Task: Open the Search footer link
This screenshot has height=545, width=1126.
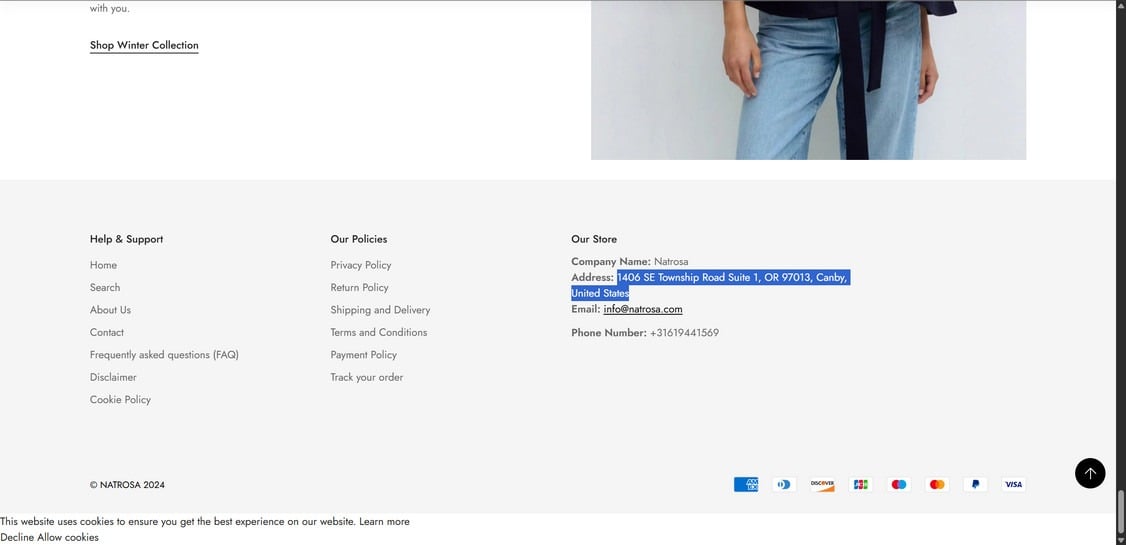Action: 105,287
